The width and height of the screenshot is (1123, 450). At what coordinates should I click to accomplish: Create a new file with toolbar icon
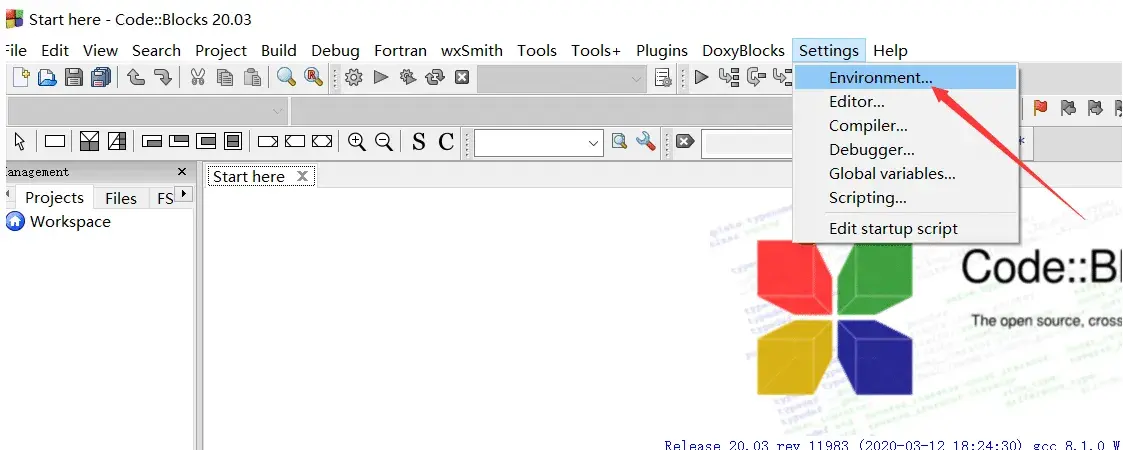click(21, 77)
